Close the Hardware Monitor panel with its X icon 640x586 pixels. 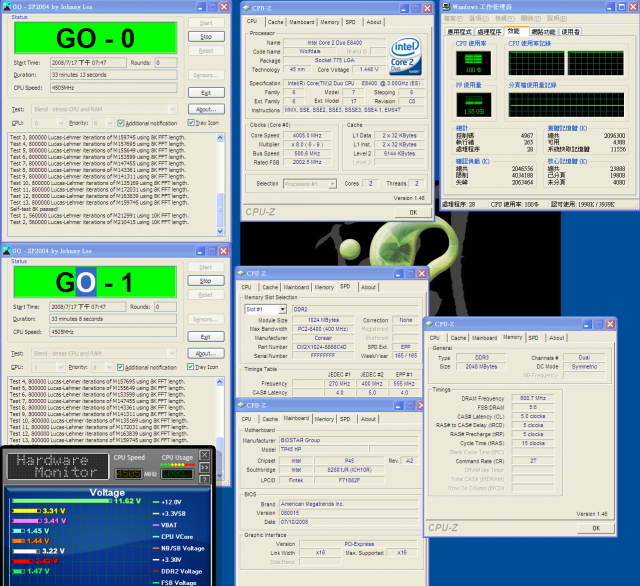(x=204, y=455)
